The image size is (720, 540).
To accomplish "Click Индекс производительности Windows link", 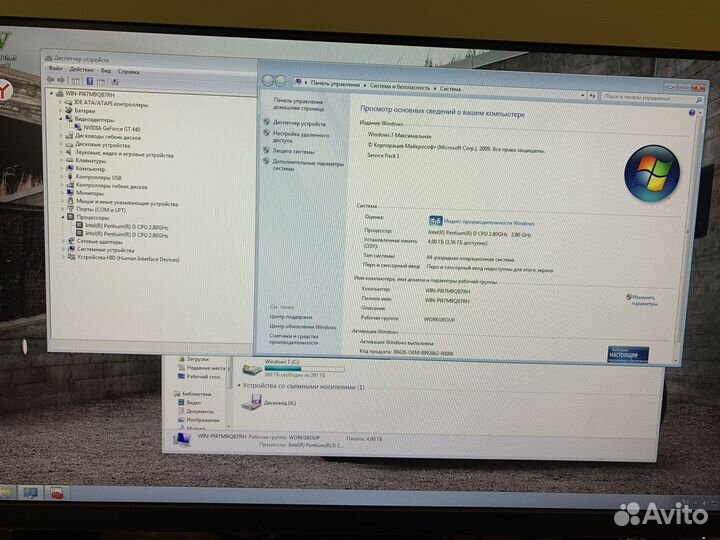I will [489, 223].
